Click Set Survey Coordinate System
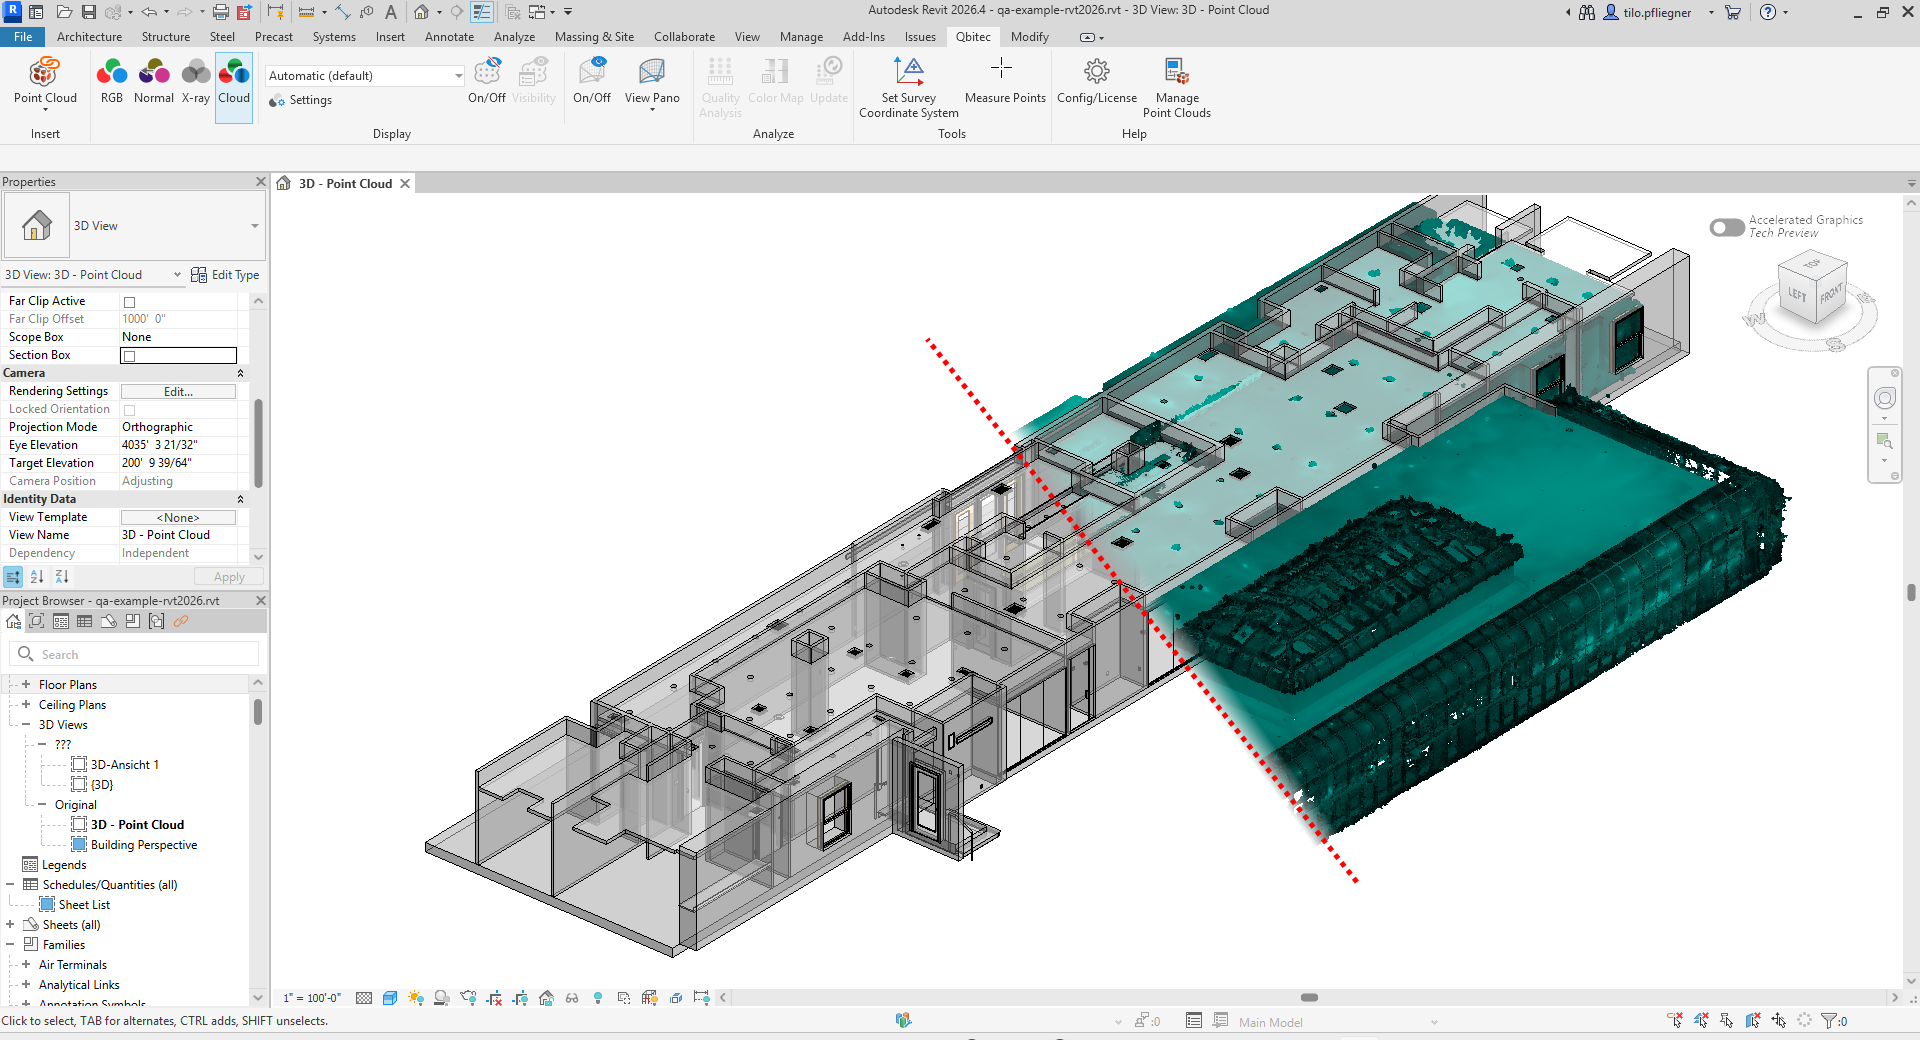This screenshot has height=1040, width=1920. point(909,88)
